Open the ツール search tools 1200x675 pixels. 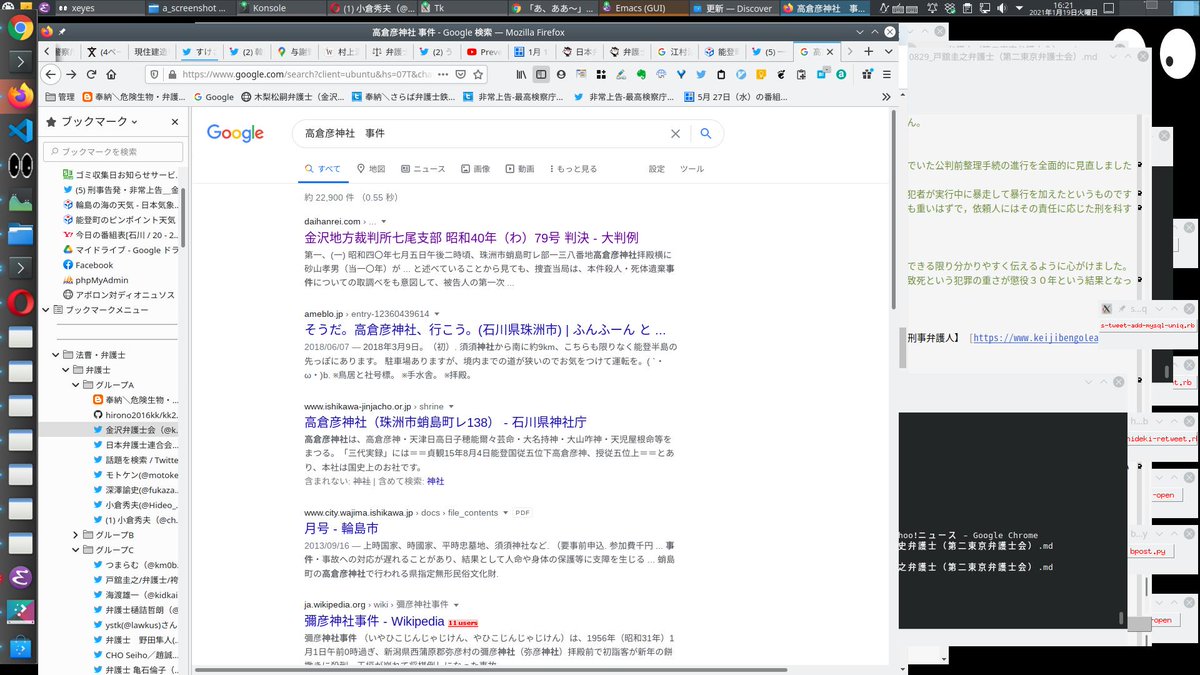pyautogui.click(x=692, y=169)
